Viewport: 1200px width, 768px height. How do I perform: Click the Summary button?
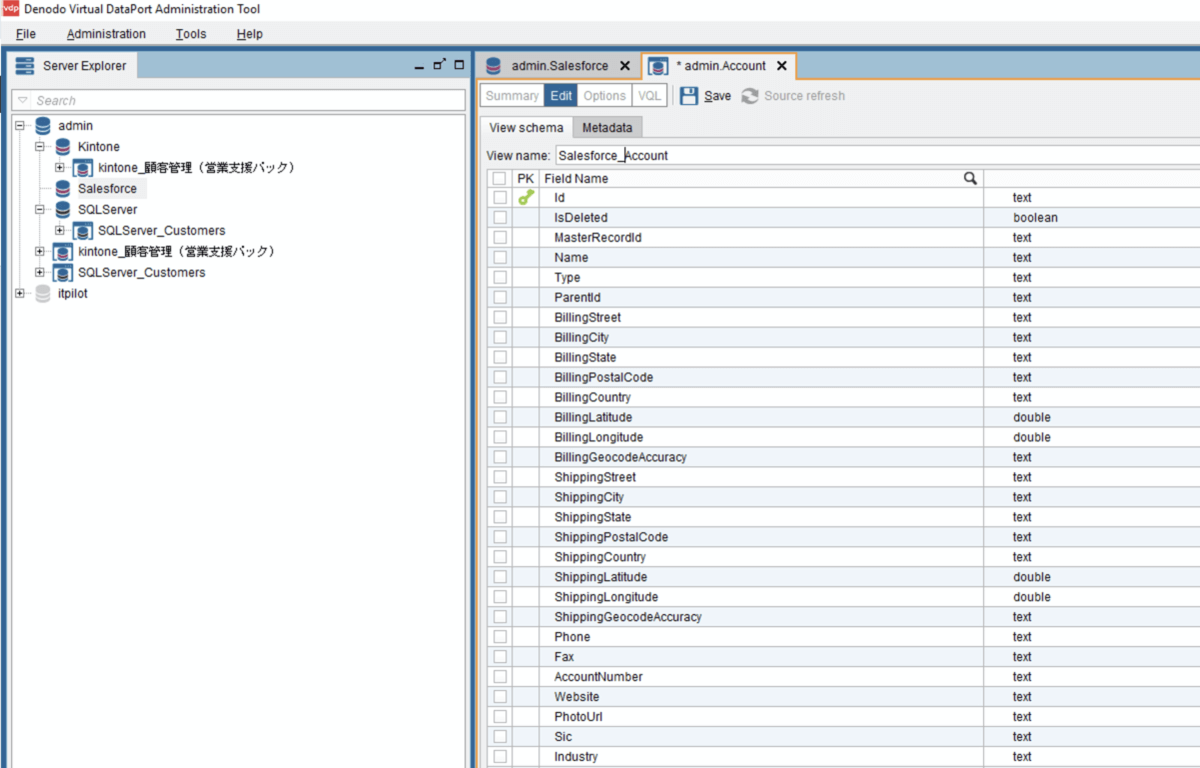[x=513, y=96]
